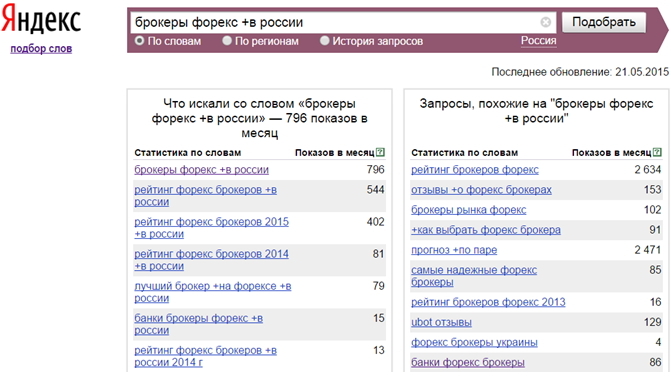Open link 'форекс брокеры украины'
The height and width of the screenshot is (377, 671).
(x=474, y=342)
